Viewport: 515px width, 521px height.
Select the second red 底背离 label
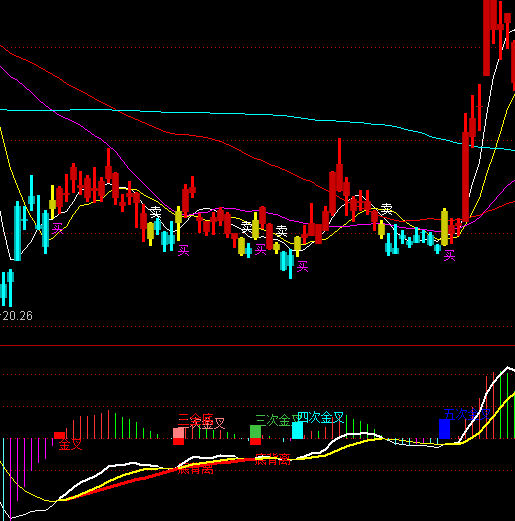pos(273,459)
